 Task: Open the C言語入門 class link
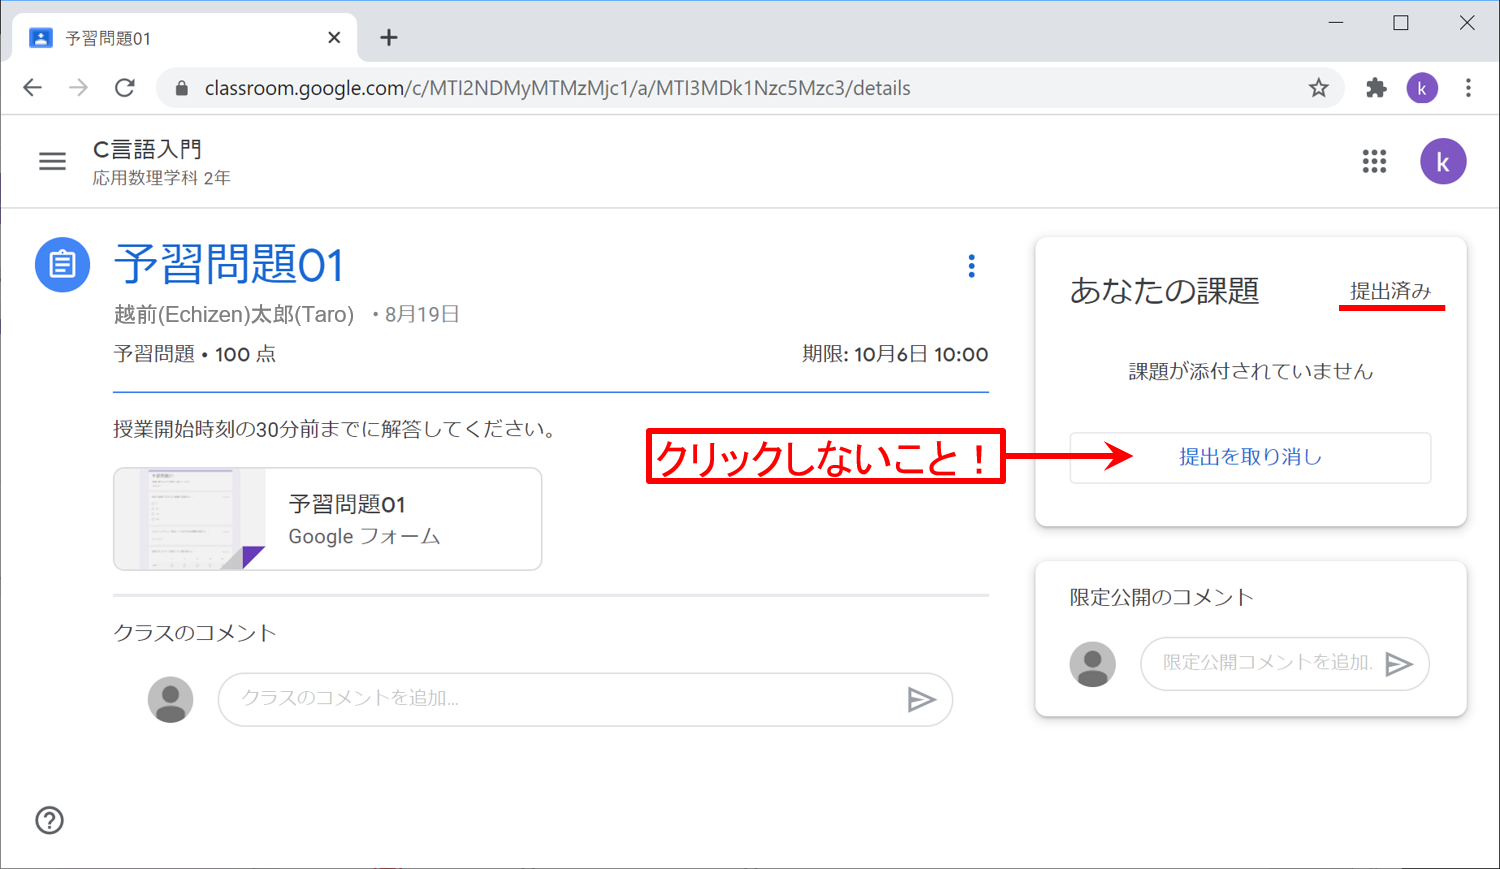[147, 150]
